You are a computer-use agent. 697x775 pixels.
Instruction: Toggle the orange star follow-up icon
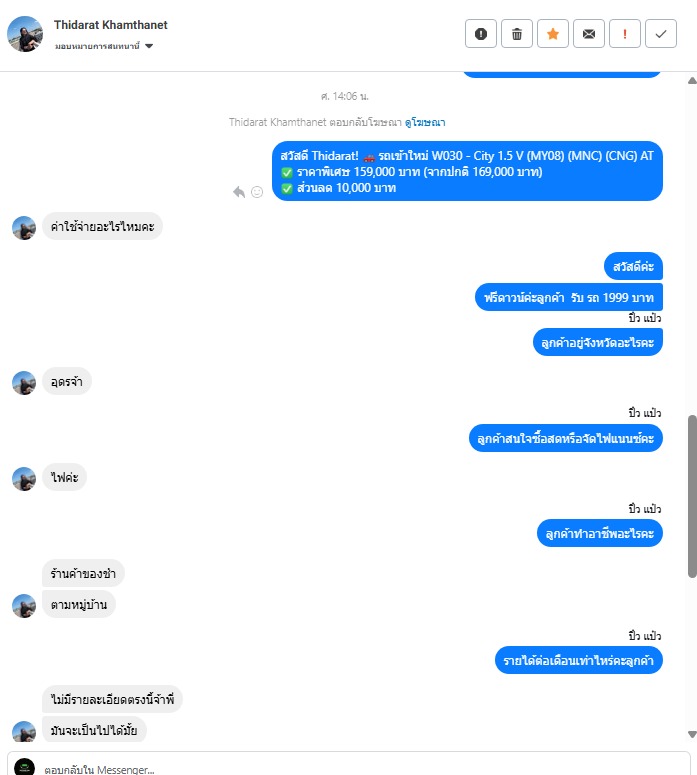[553, 34]
